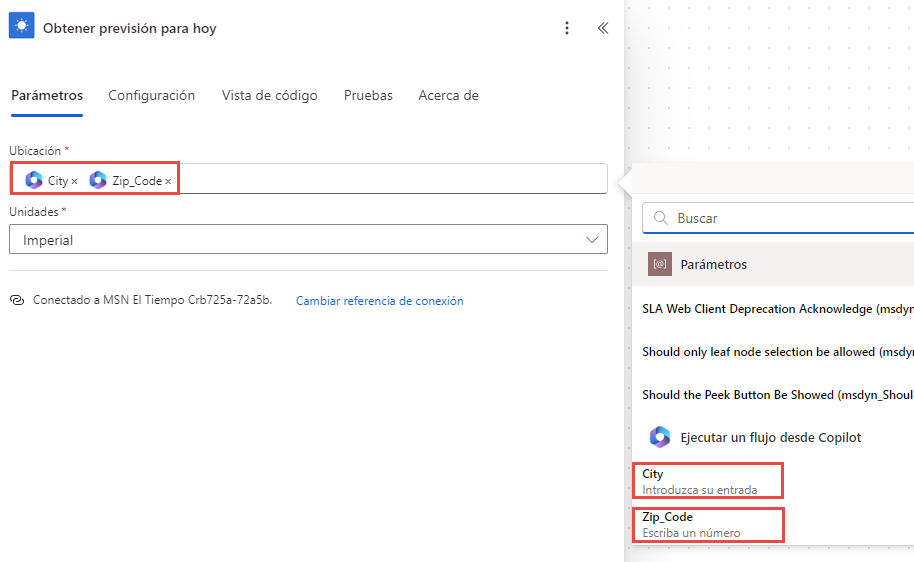Remove the Zip_Code token with its x
914x562 pixels.
(x=168, y=182)
